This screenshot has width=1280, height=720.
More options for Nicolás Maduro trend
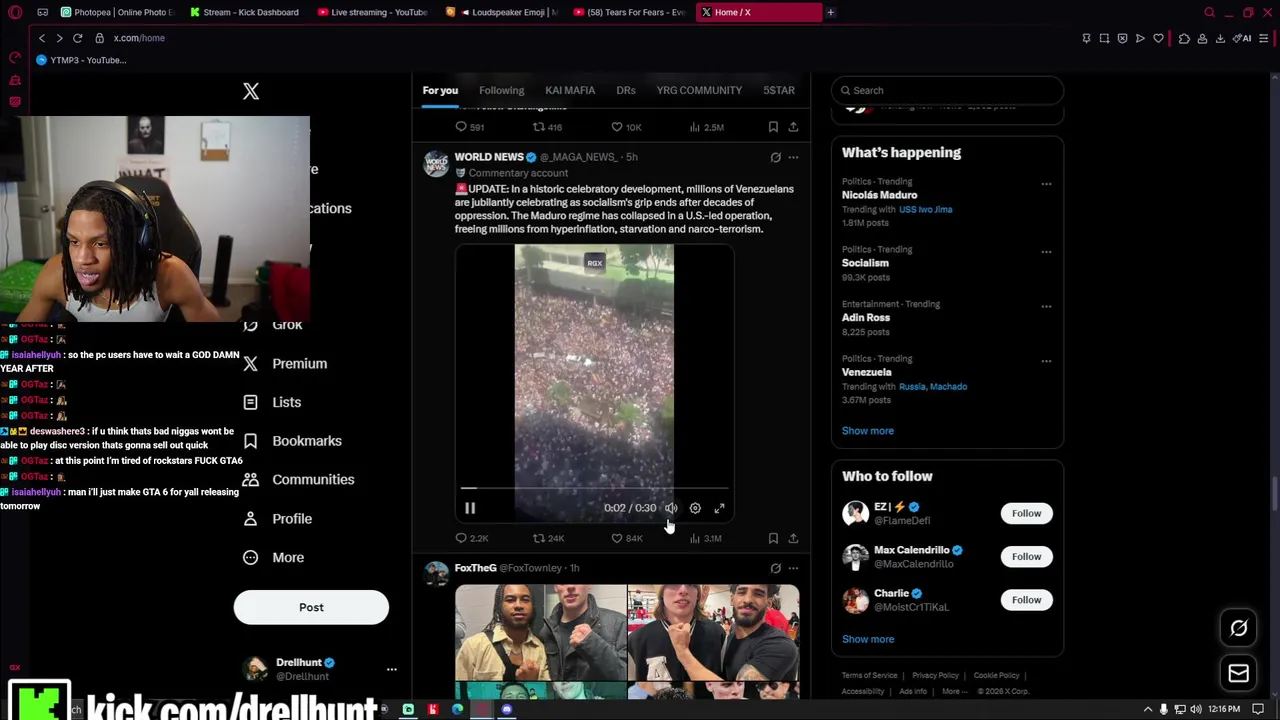point(1046,184)
